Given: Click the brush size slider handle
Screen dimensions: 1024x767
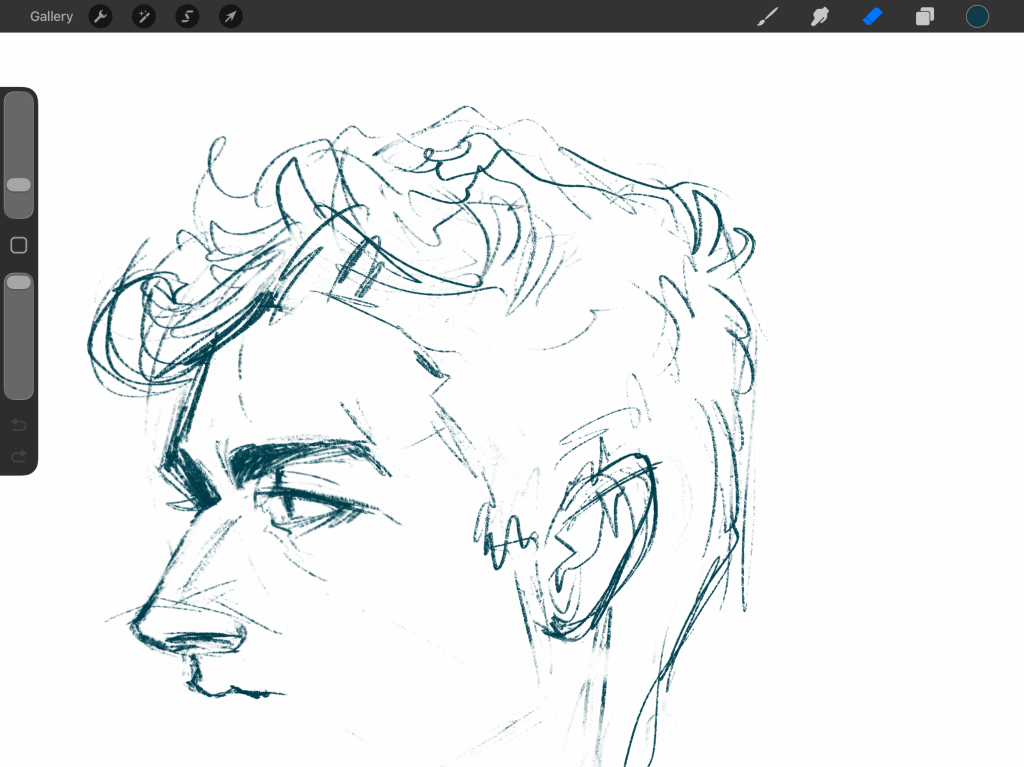Looking at the screenshot, I should [19, 185].
